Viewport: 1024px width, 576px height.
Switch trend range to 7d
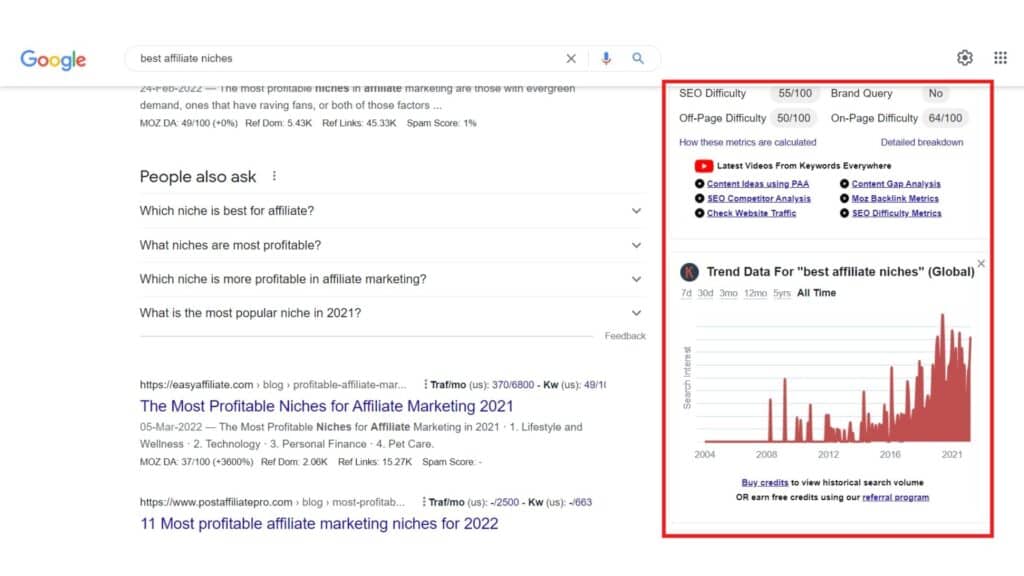(x=686, y=293)
